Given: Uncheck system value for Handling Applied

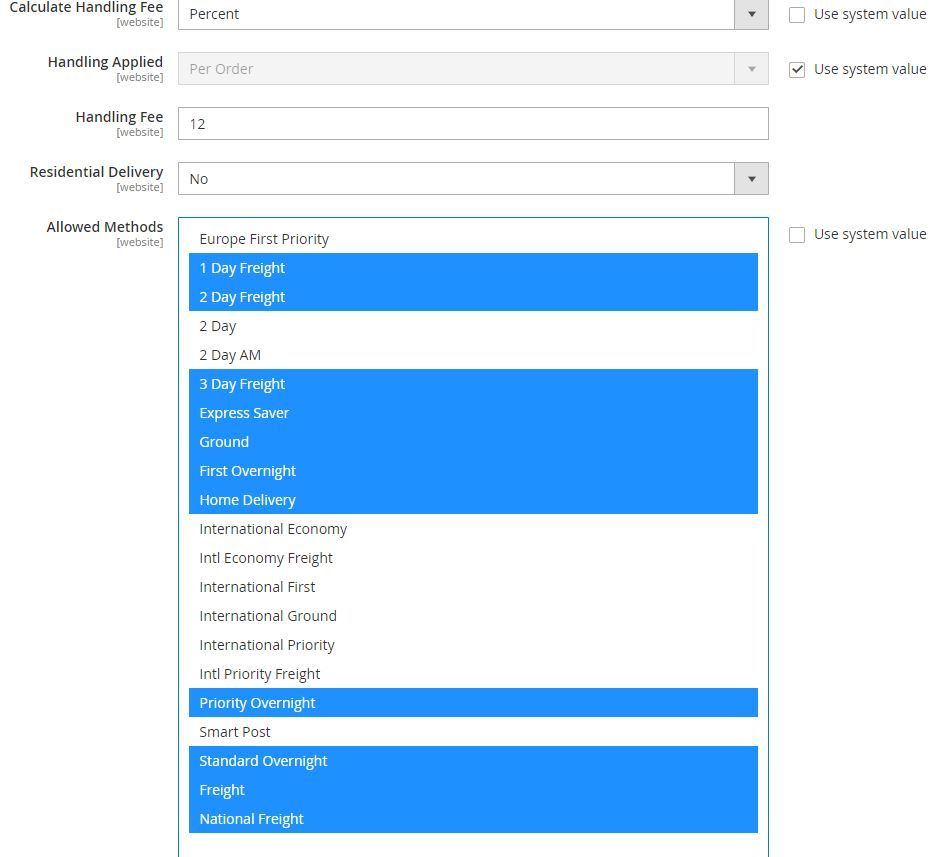Looking at the screenshot, I should coord(797,70).
